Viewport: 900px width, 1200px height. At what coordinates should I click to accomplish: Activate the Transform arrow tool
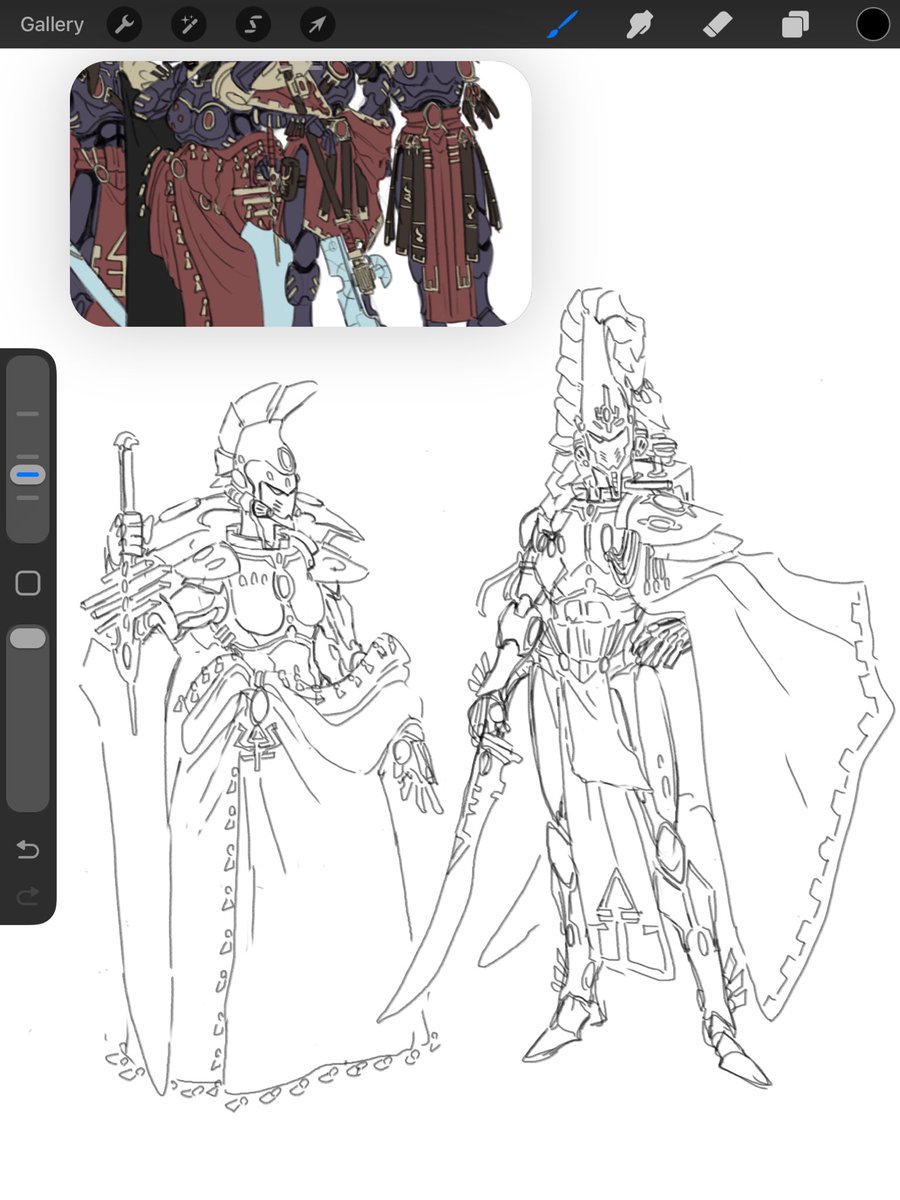pyautogui.click(x=316, y=24)
